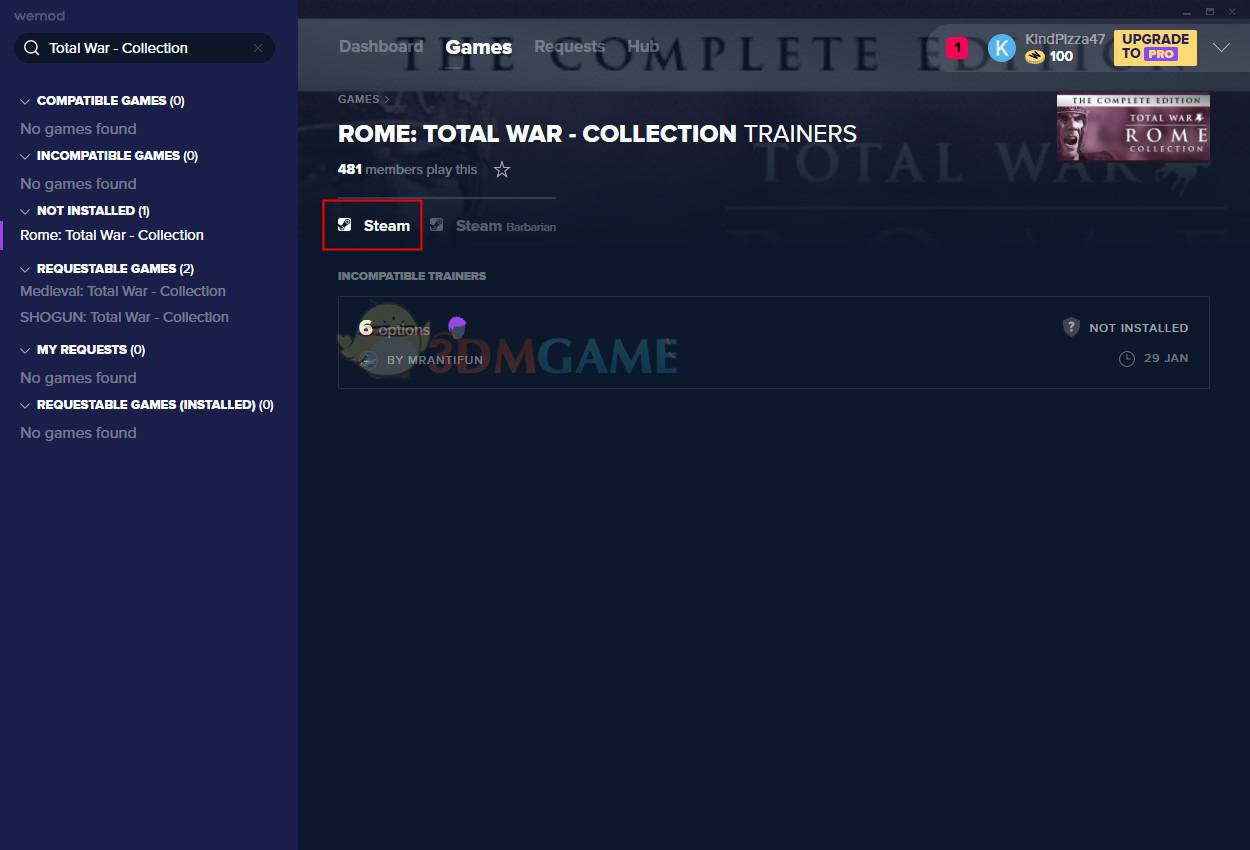Click the Upgrade to Pro button

(1155, 47)
